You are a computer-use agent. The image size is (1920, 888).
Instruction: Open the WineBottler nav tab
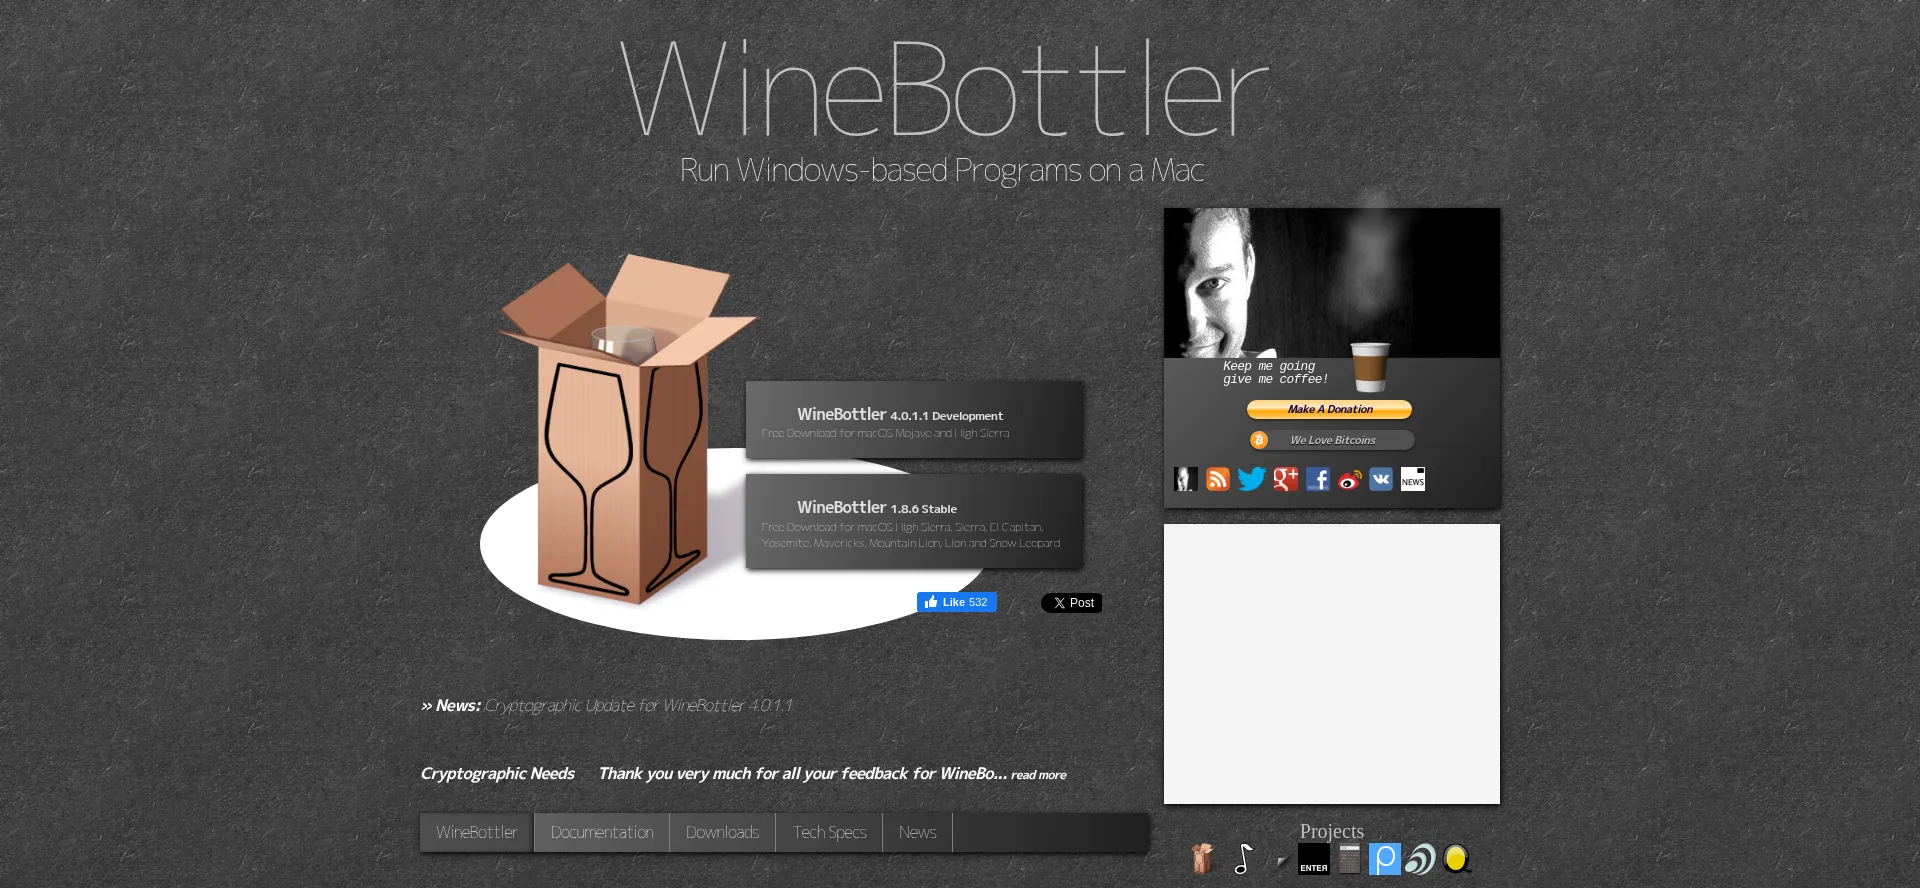[x=477, y=832]
